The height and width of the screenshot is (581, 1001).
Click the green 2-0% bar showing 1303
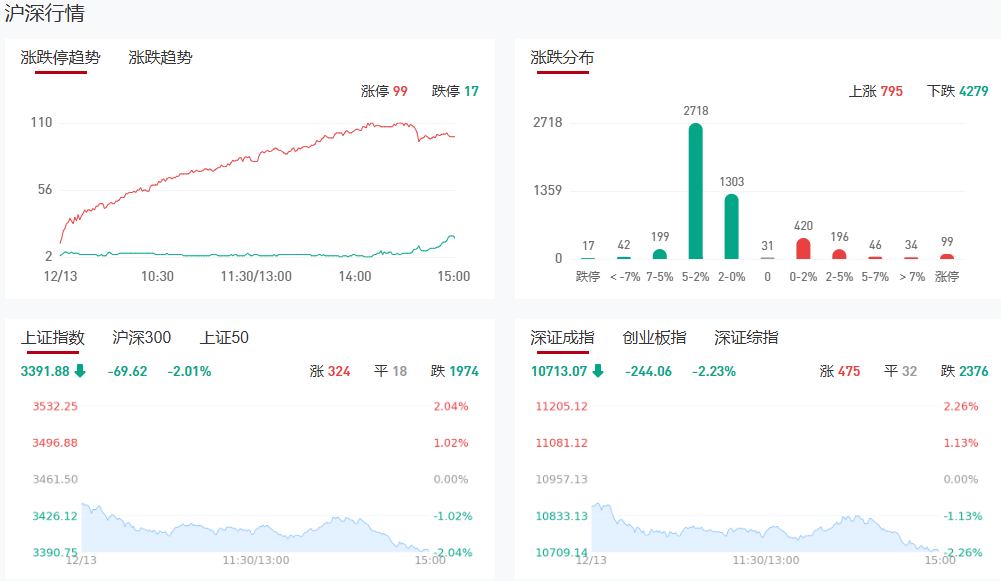tap(731, 226)
